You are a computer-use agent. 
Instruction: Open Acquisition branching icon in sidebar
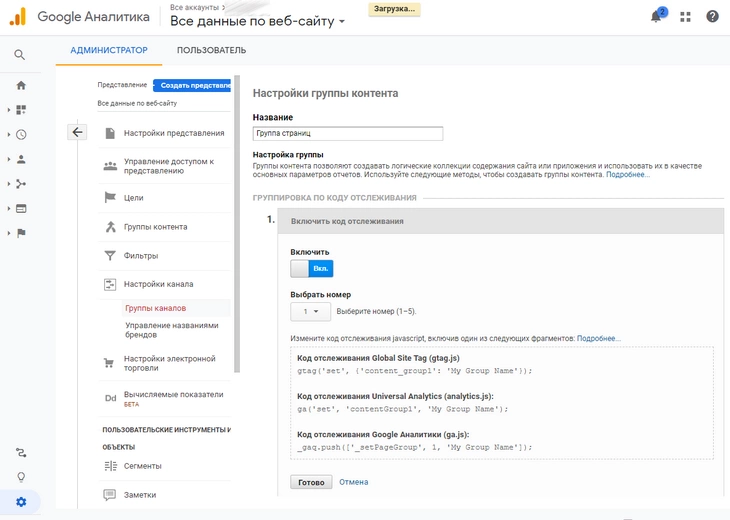(21, 184)
